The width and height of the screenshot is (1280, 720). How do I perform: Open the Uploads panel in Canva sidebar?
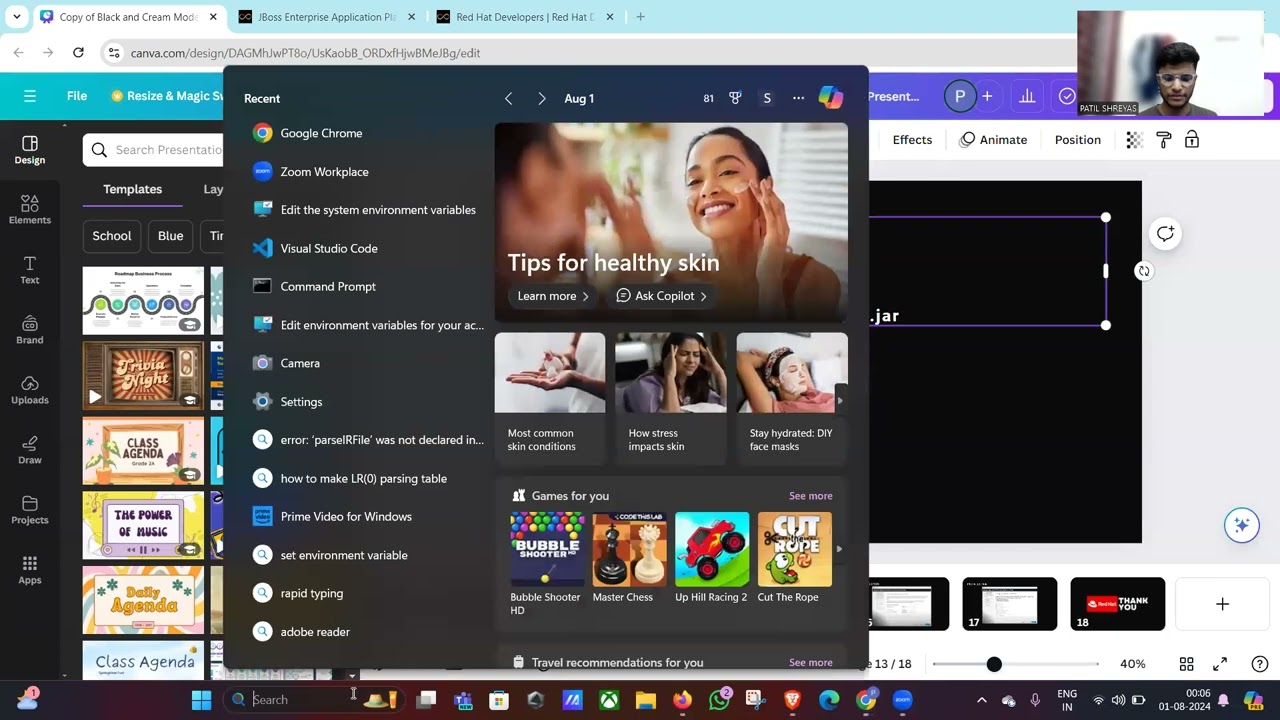click(30, 390)
